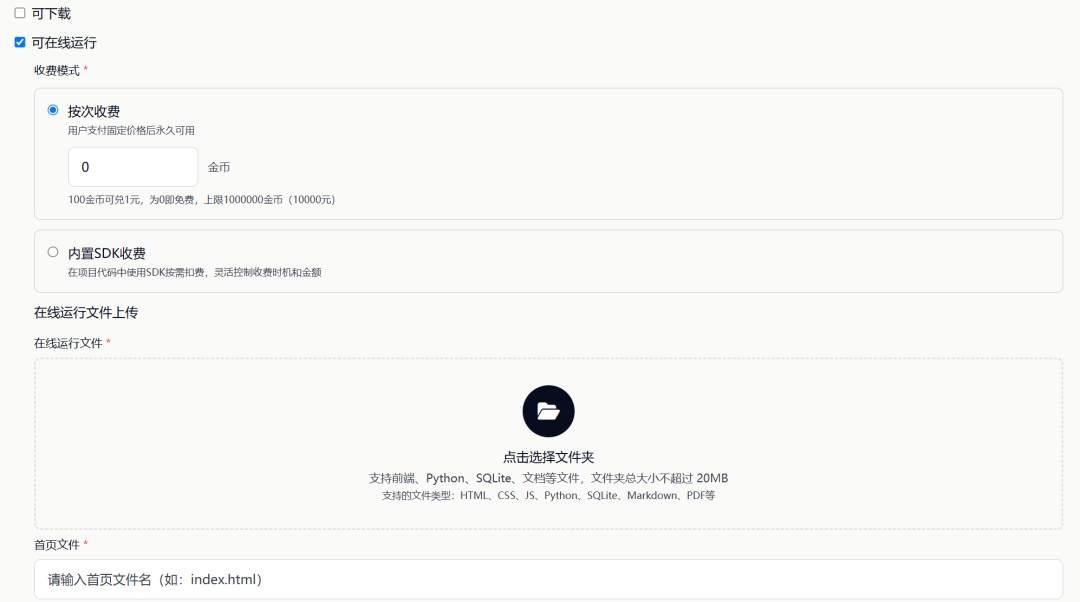Click the 在线运行文件上传 heading
Screen dimensions: 1080x602
86,313
